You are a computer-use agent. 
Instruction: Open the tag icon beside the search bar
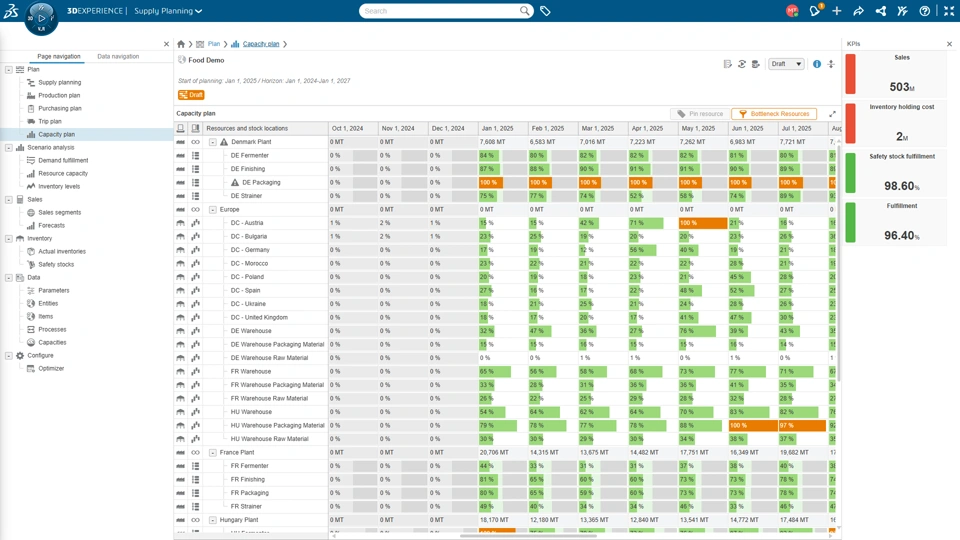click(545, 11)
